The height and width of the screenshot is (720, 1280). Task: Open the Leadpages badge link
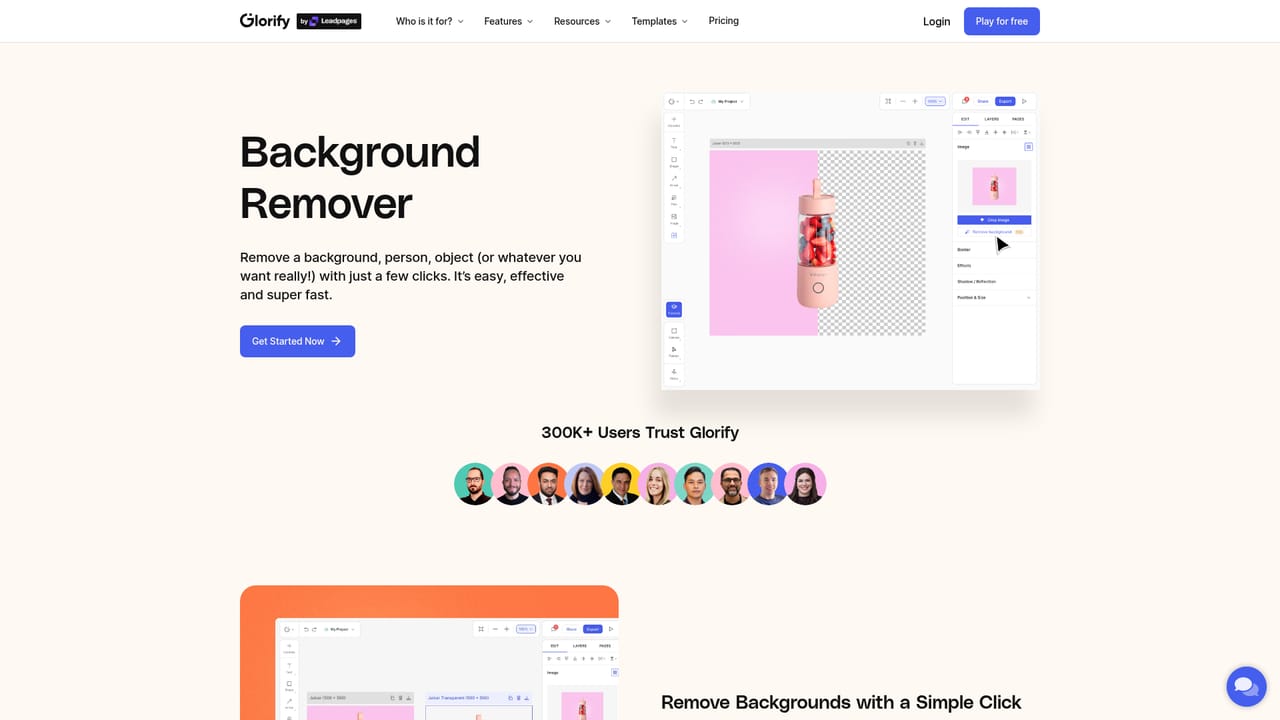[x=329, y=21]
